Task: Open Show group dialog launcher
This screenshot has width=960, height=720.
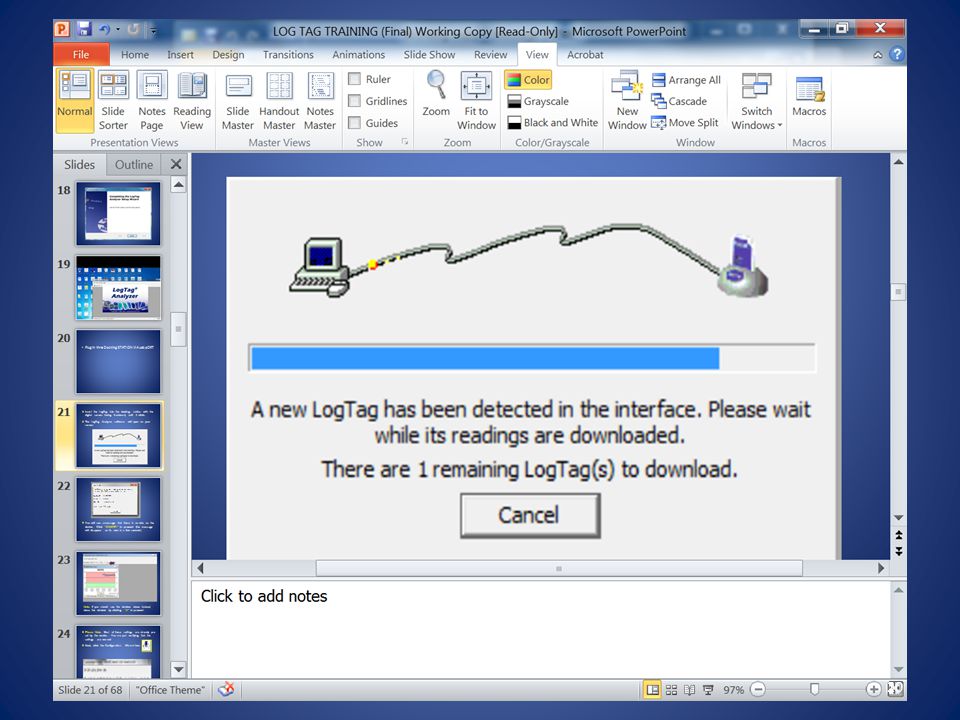Action: pos(404,142)
